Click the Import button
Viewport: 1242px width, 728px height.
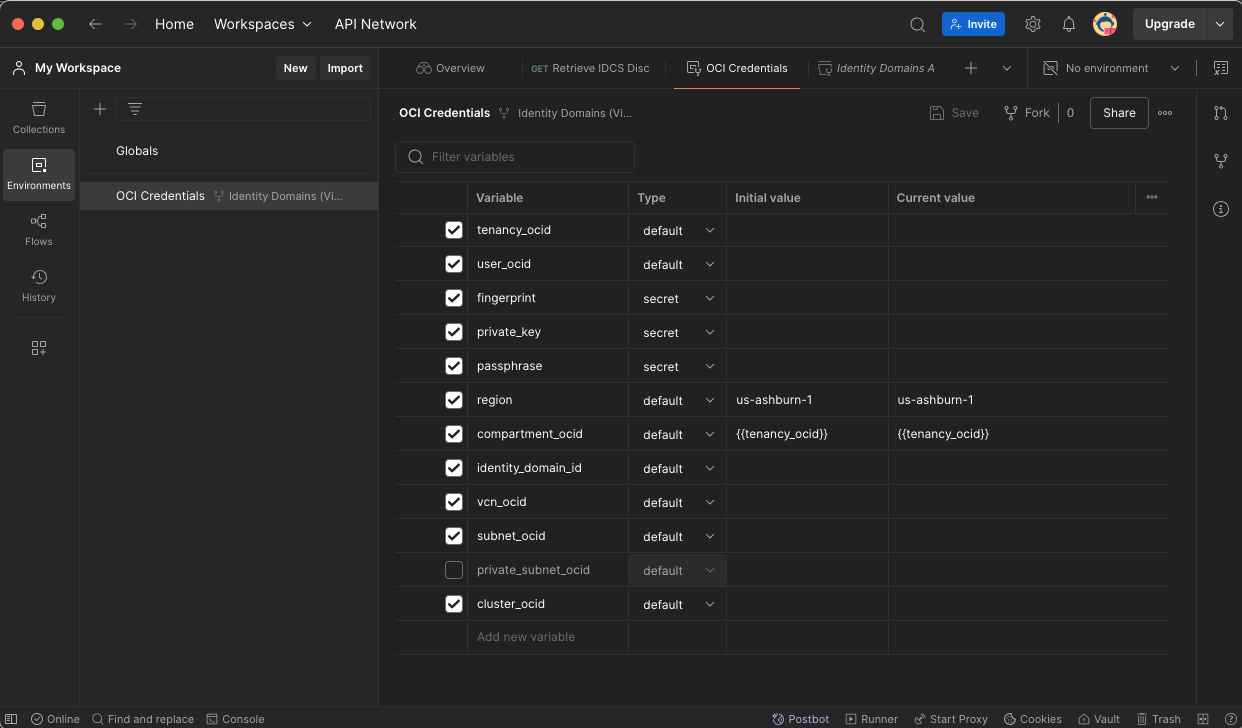point(345,68)
